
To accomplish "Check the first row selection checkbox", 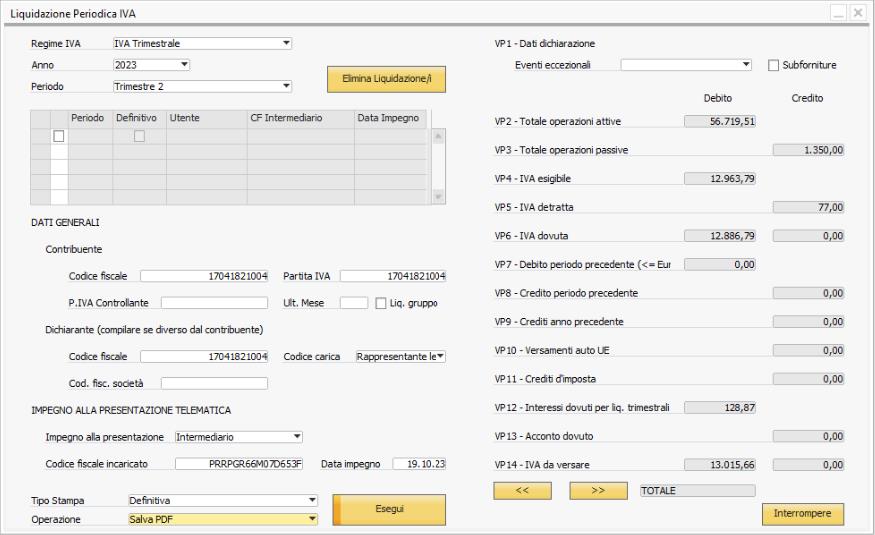I will coord(59,136).
